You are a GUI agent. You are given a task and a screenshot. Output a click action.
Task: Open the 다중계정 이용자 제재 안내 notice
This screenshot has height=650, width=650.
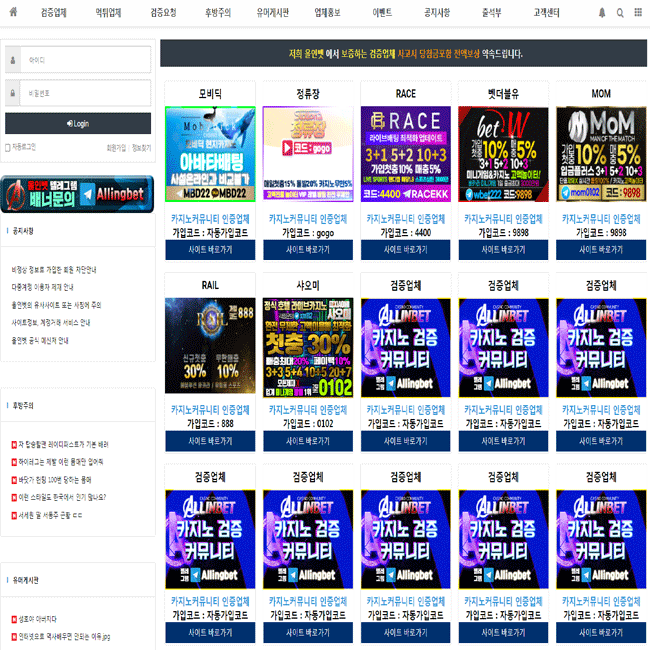click(x=43, y=287)
